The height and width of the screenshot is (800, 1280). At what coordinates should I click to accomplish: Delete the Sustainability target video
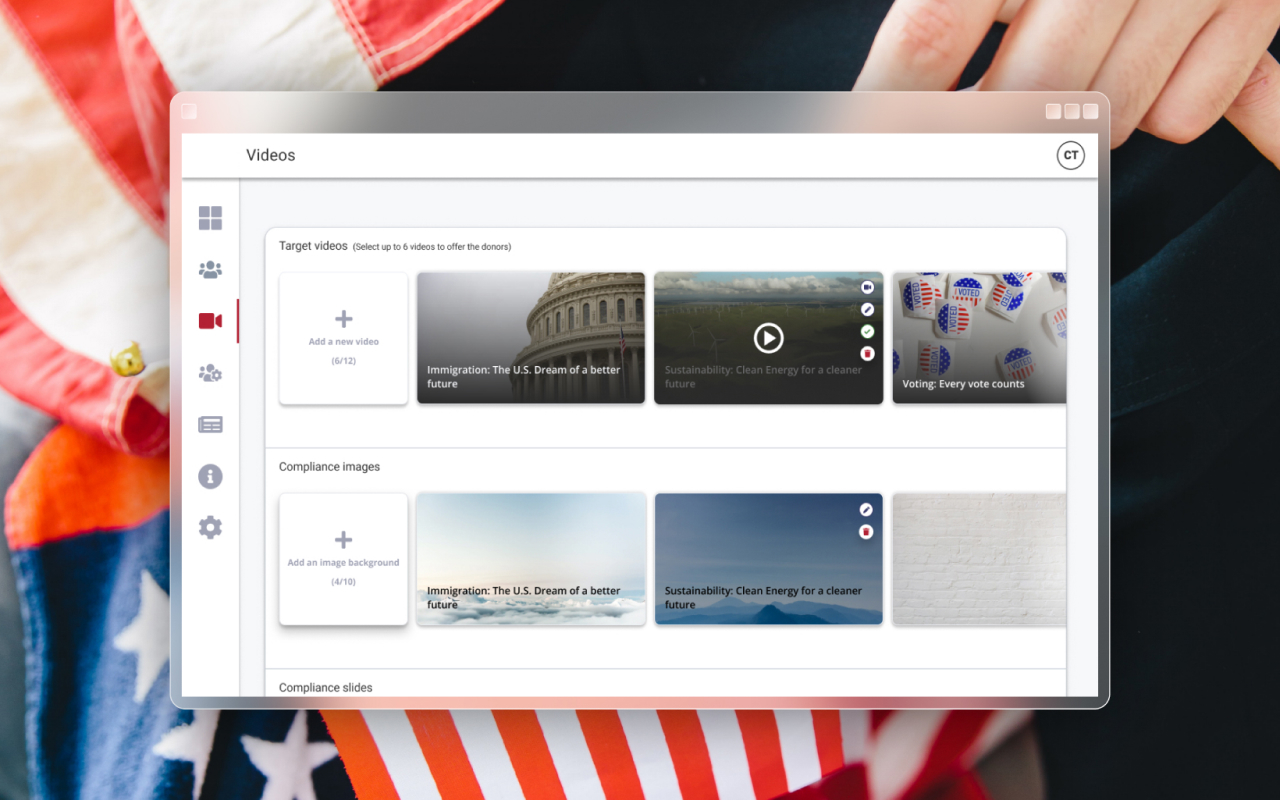[867, 353]
